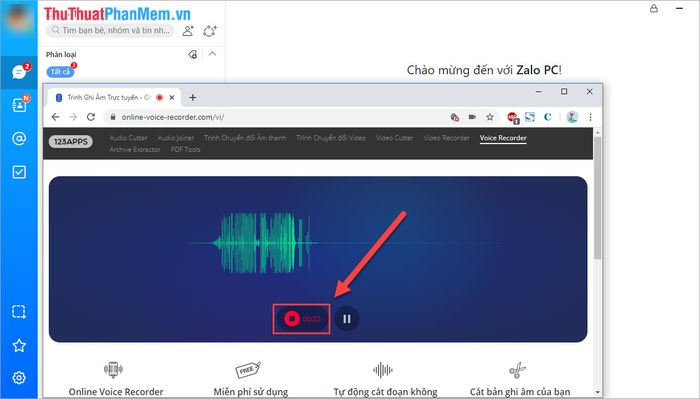Close the Chrome voice recorder tab

(x=172, y=97)
